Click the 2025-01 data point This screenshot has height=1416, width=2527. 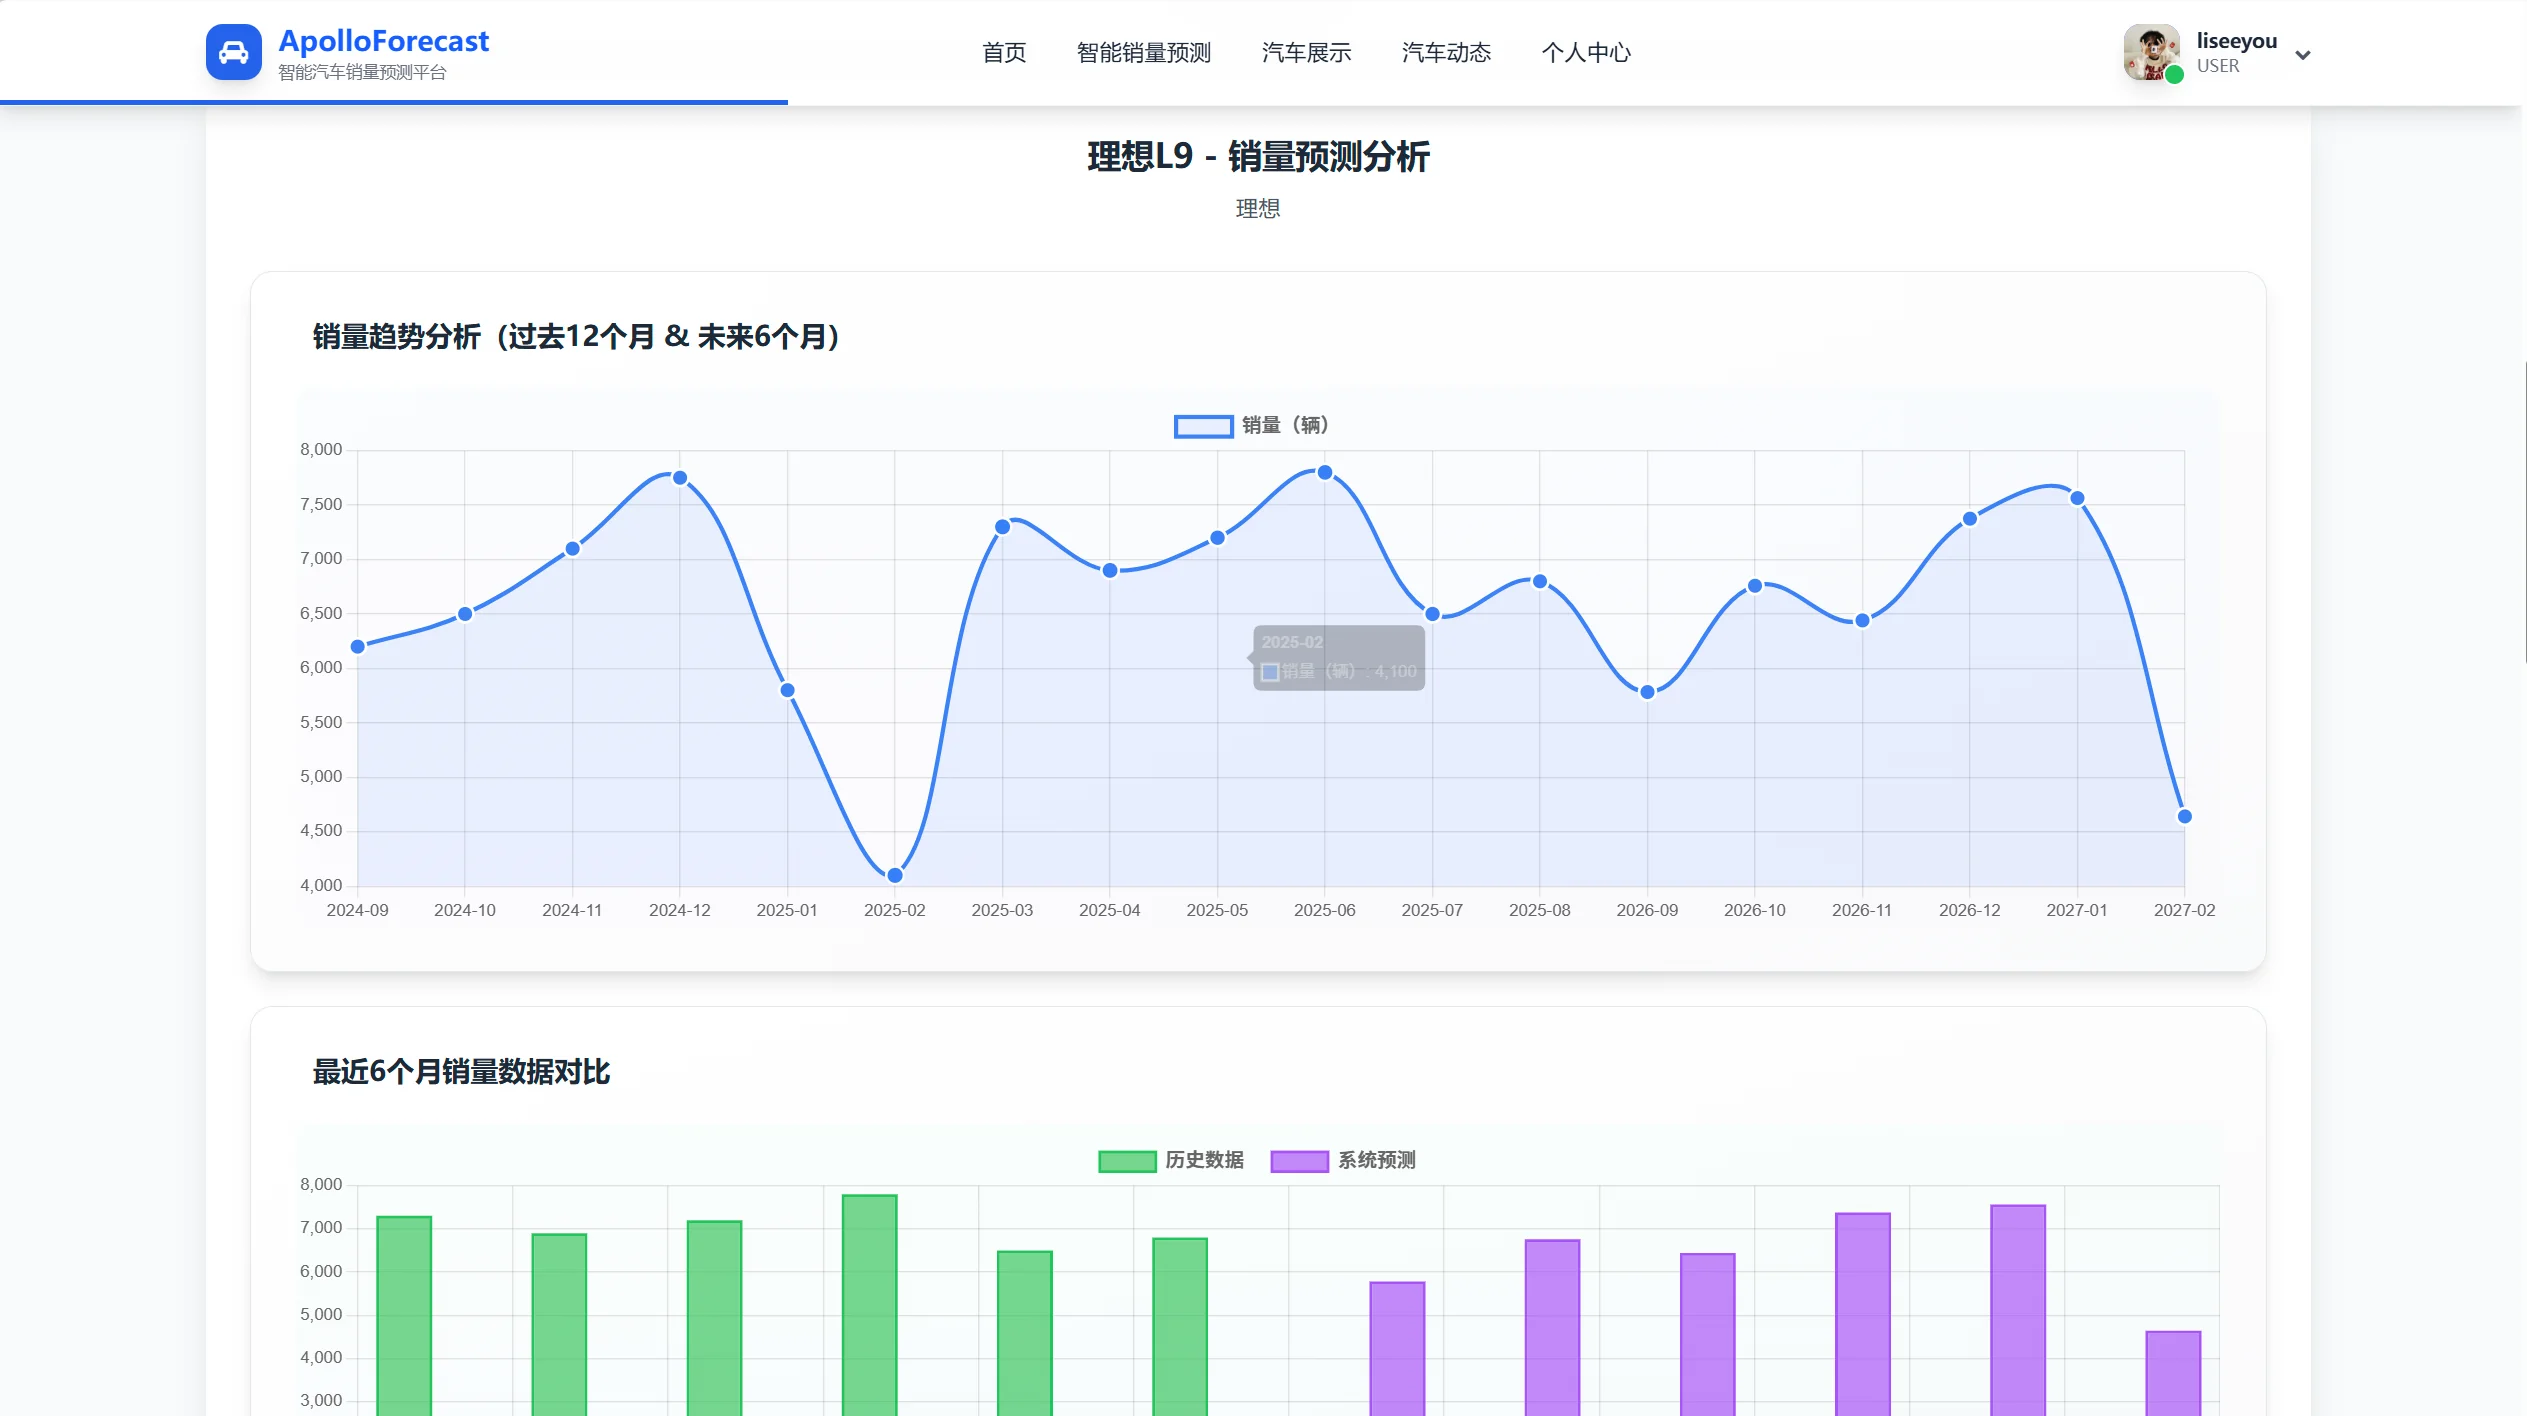point(787,690)
